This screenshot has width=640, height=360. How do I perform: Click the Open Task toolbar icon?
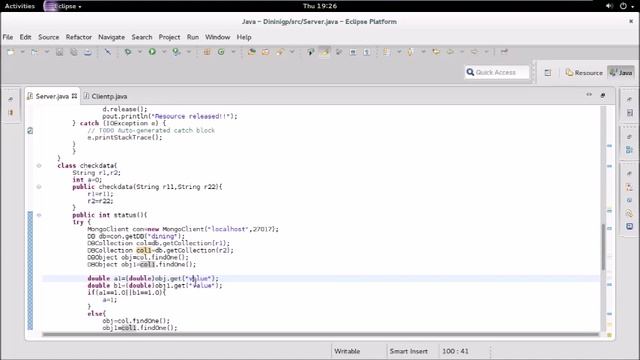(x=266, y=52)
